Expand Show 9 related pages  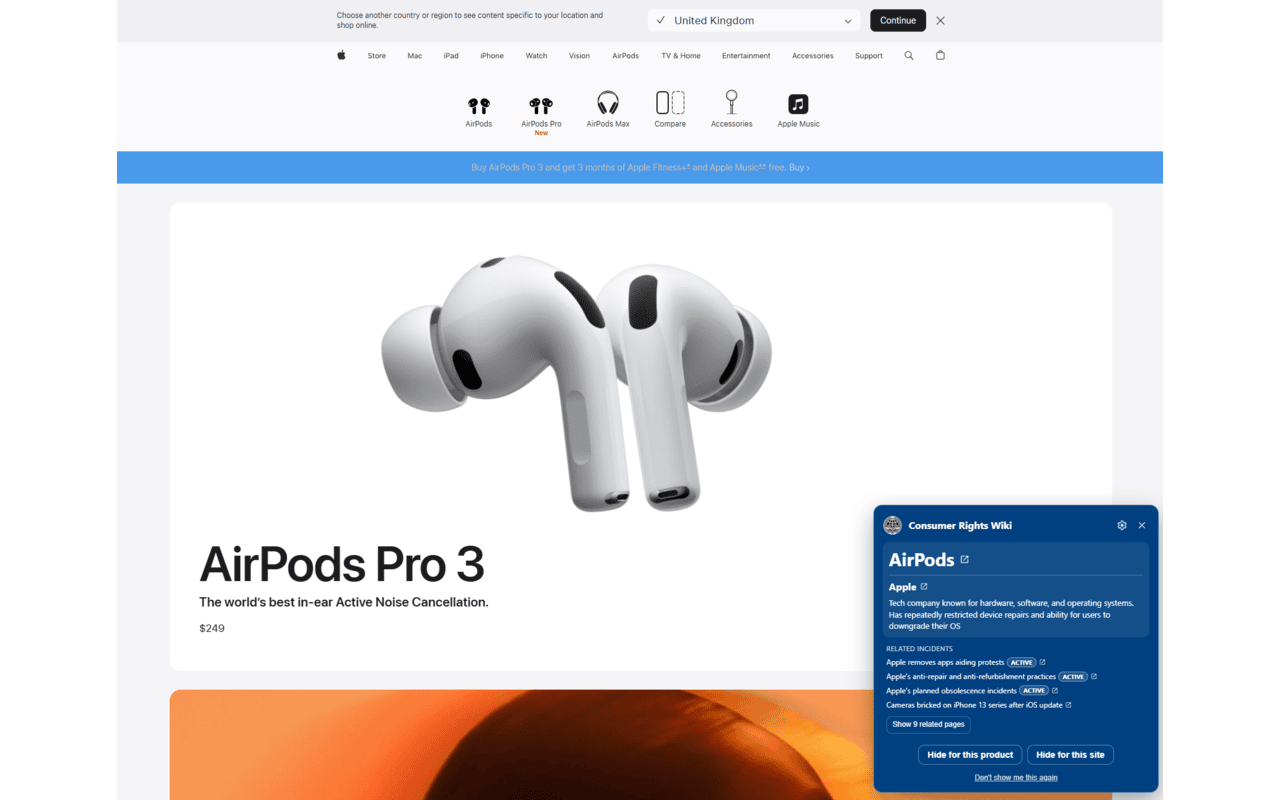click(928, 724)
